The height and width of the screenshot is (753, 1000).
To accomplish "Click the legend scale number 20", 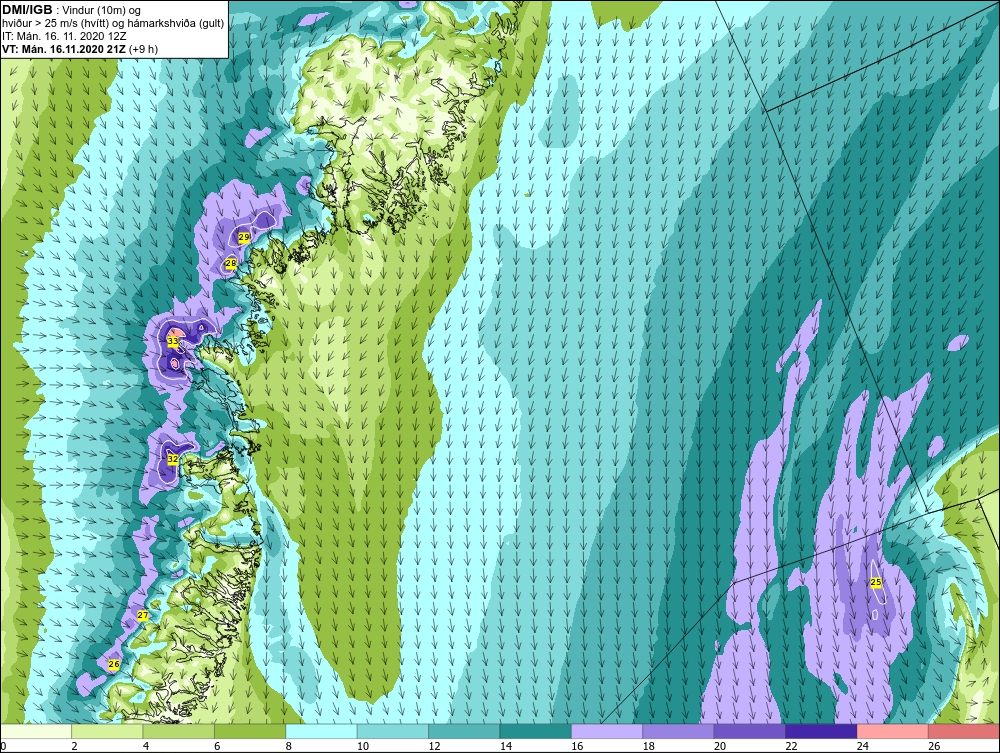I will coord(720,746).
